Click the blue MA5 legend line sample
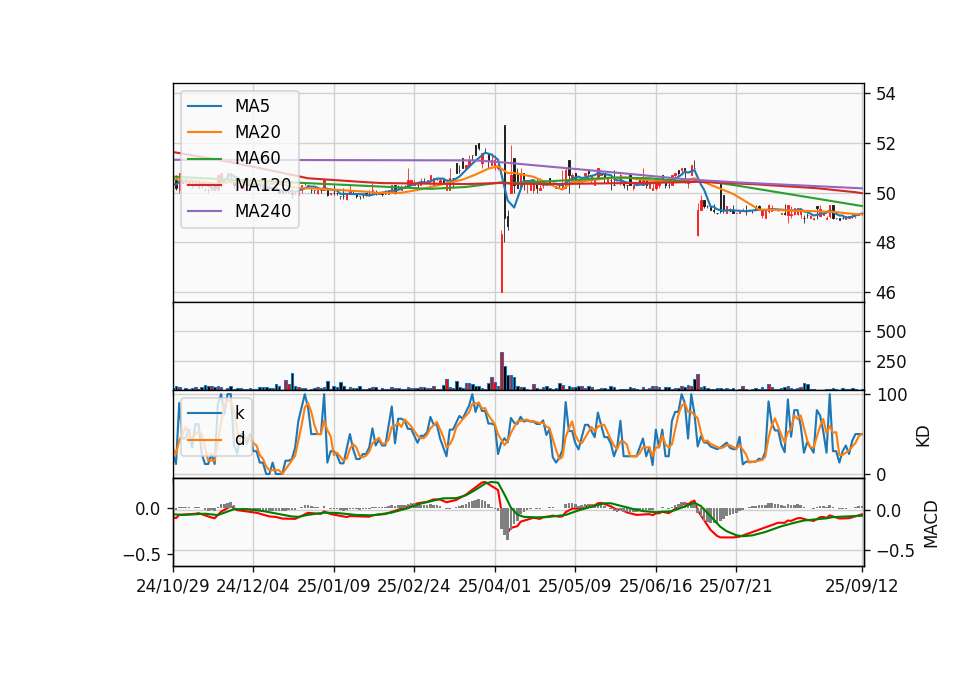 (x=204, y=106)
